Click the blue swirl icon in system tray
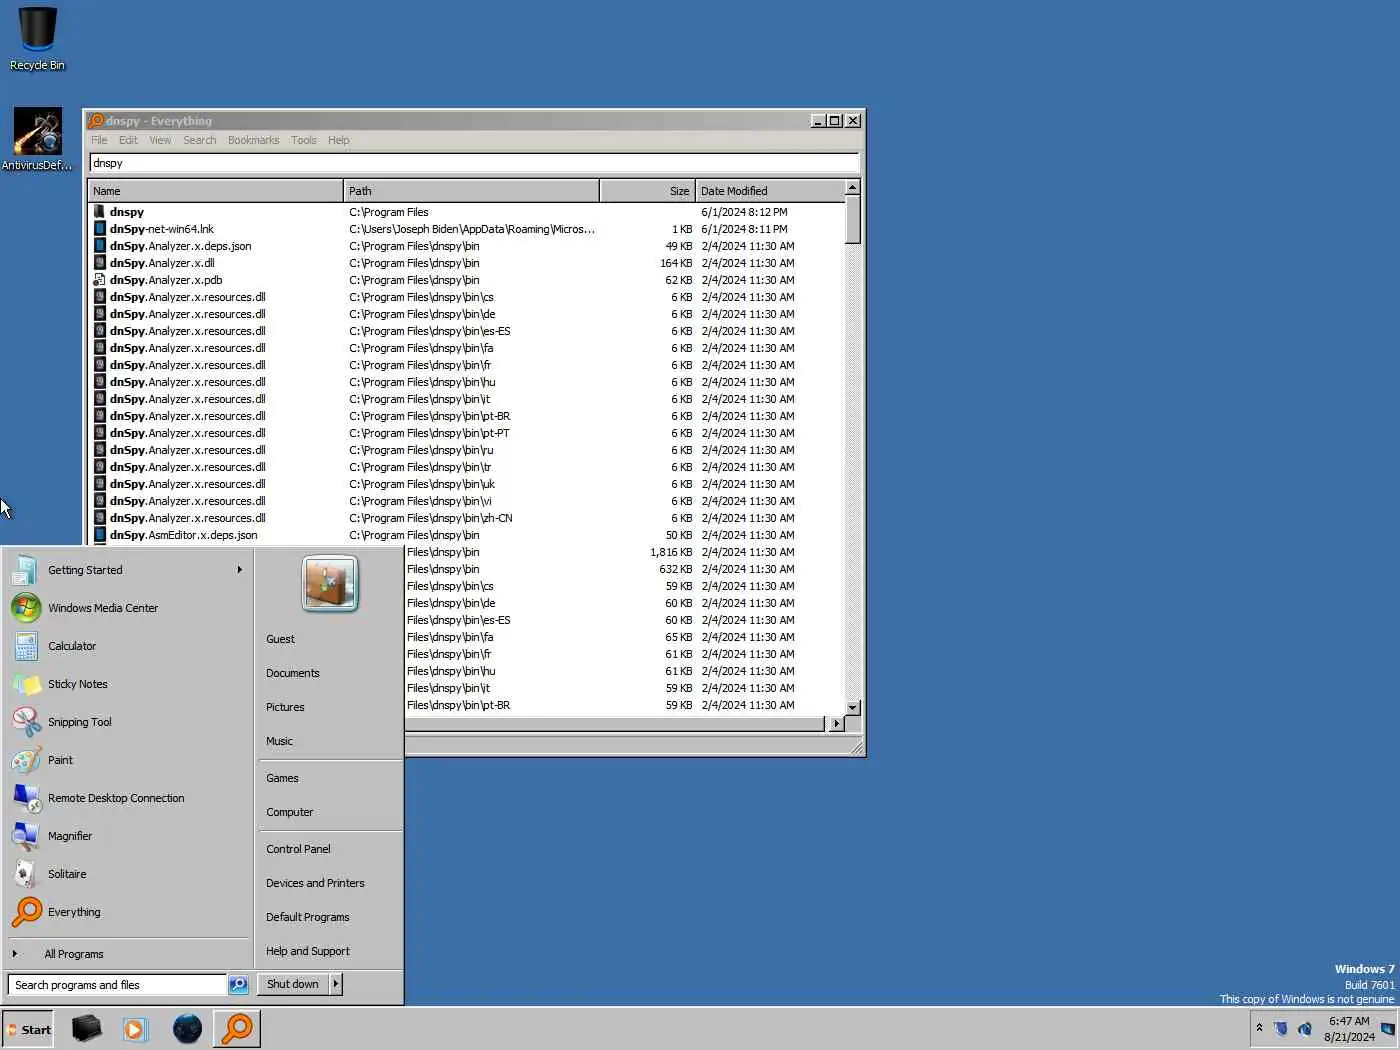1400x1050 pixels. (x=1305, y=1028)
